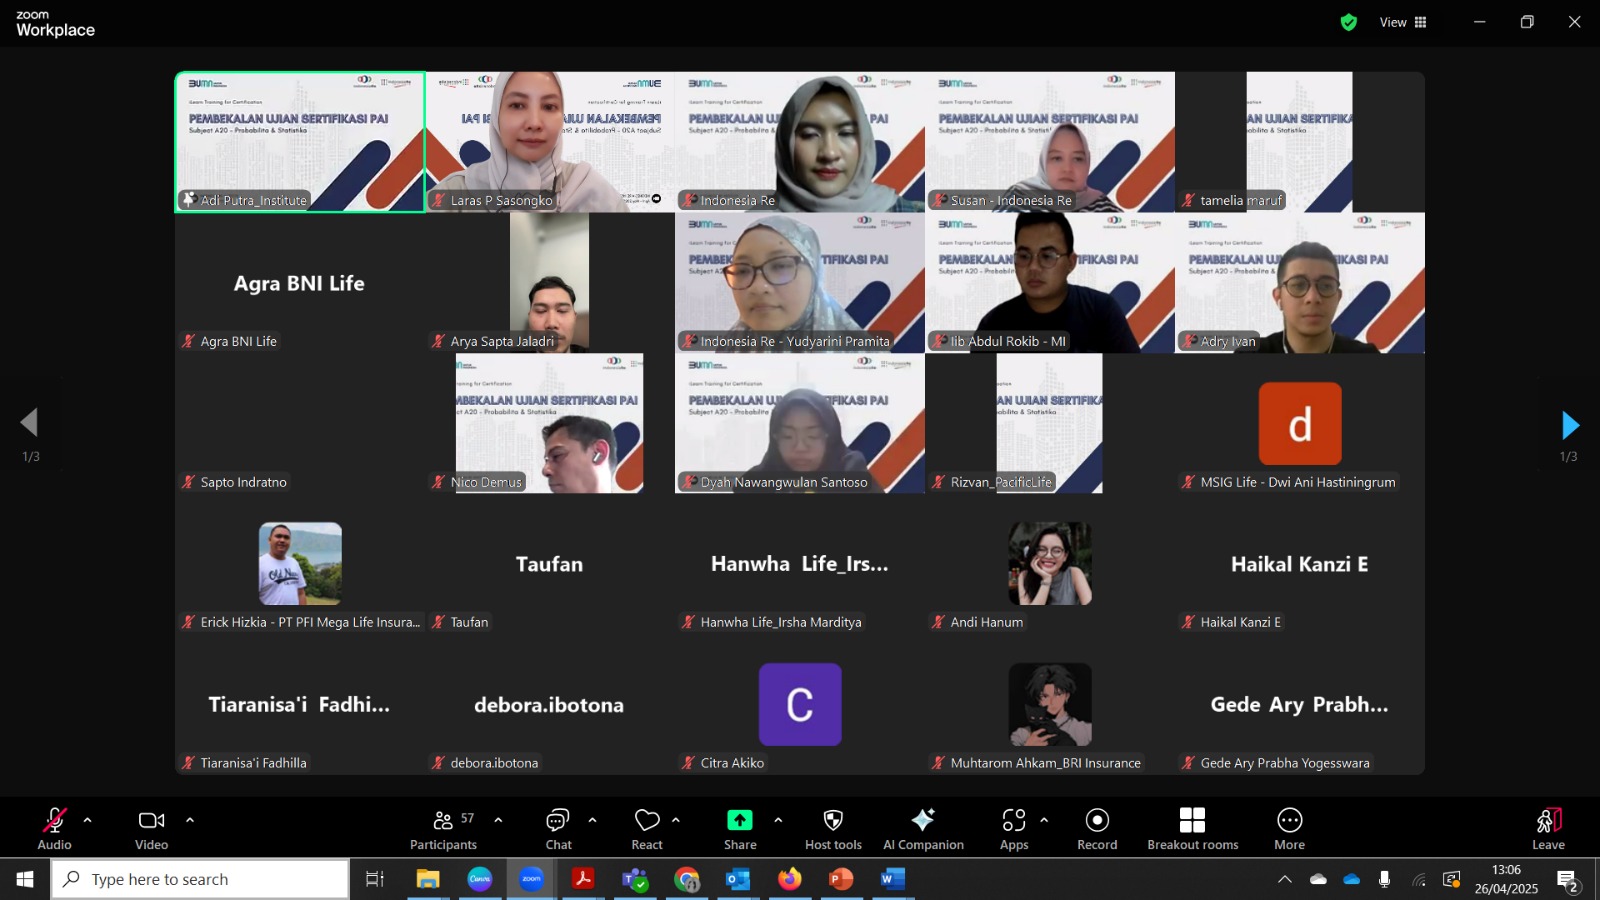Open Breakout rooms
Viewport: 1600px width, 900px height.
1192,829
